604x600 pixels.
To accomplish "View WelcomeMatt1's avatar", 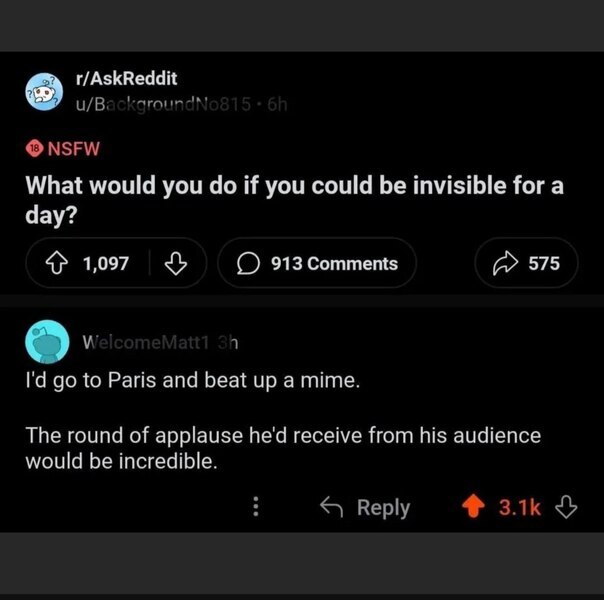I will tap(46, 342).
